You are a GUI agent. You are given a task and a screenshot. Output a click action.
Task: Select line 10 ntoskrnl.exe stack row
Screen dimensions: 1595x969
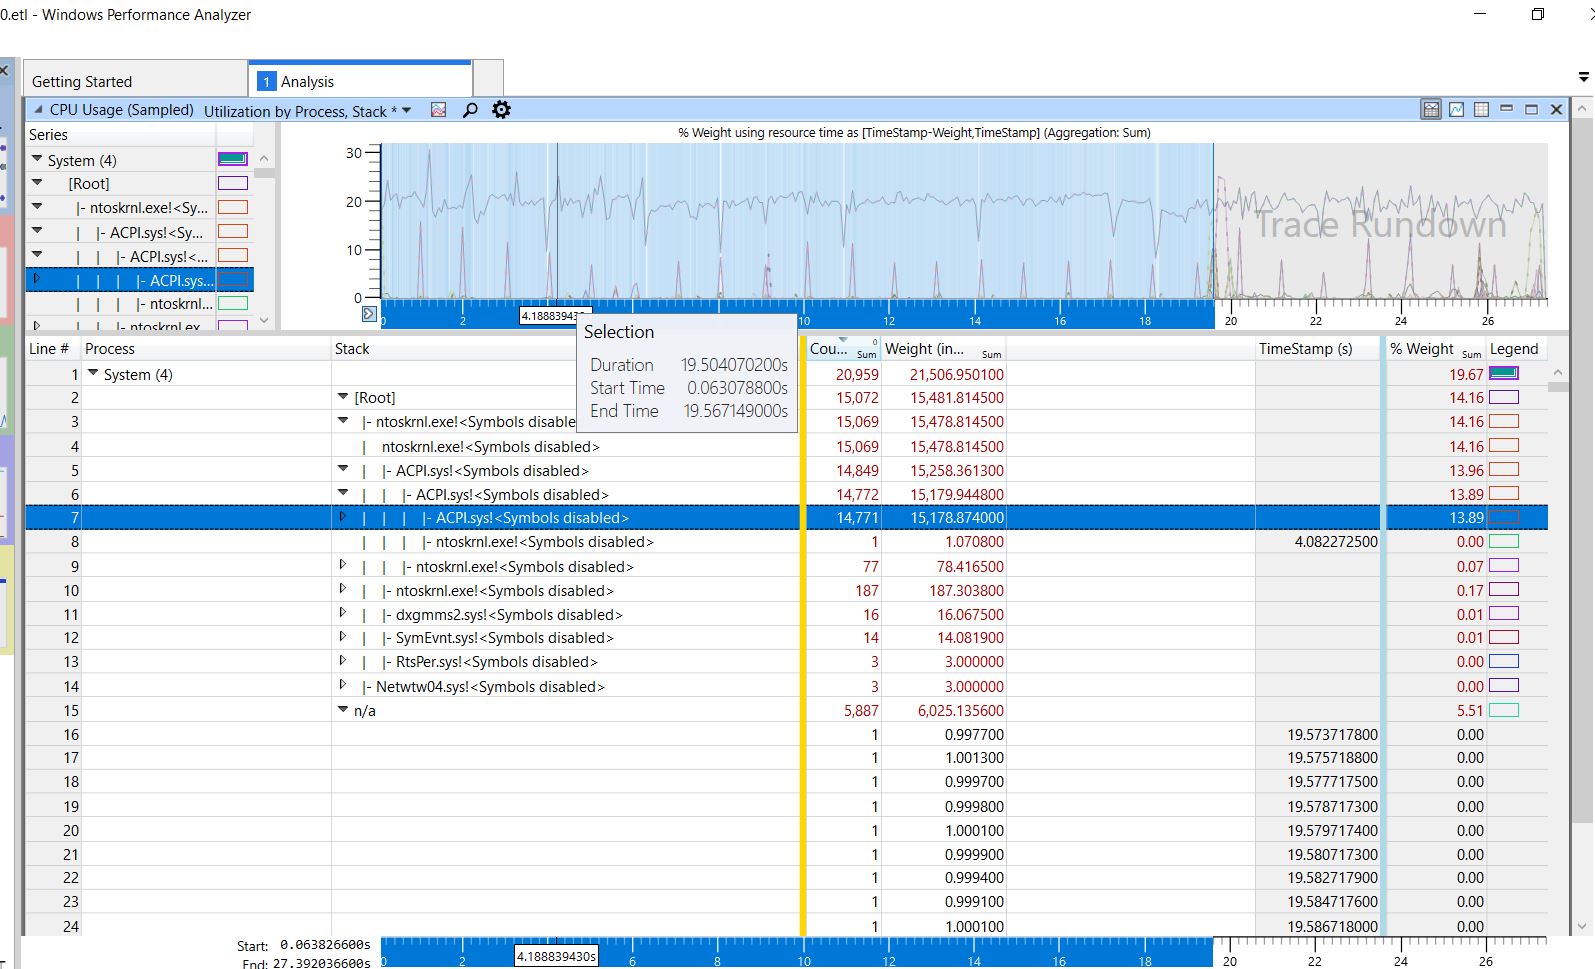(504, 590)
